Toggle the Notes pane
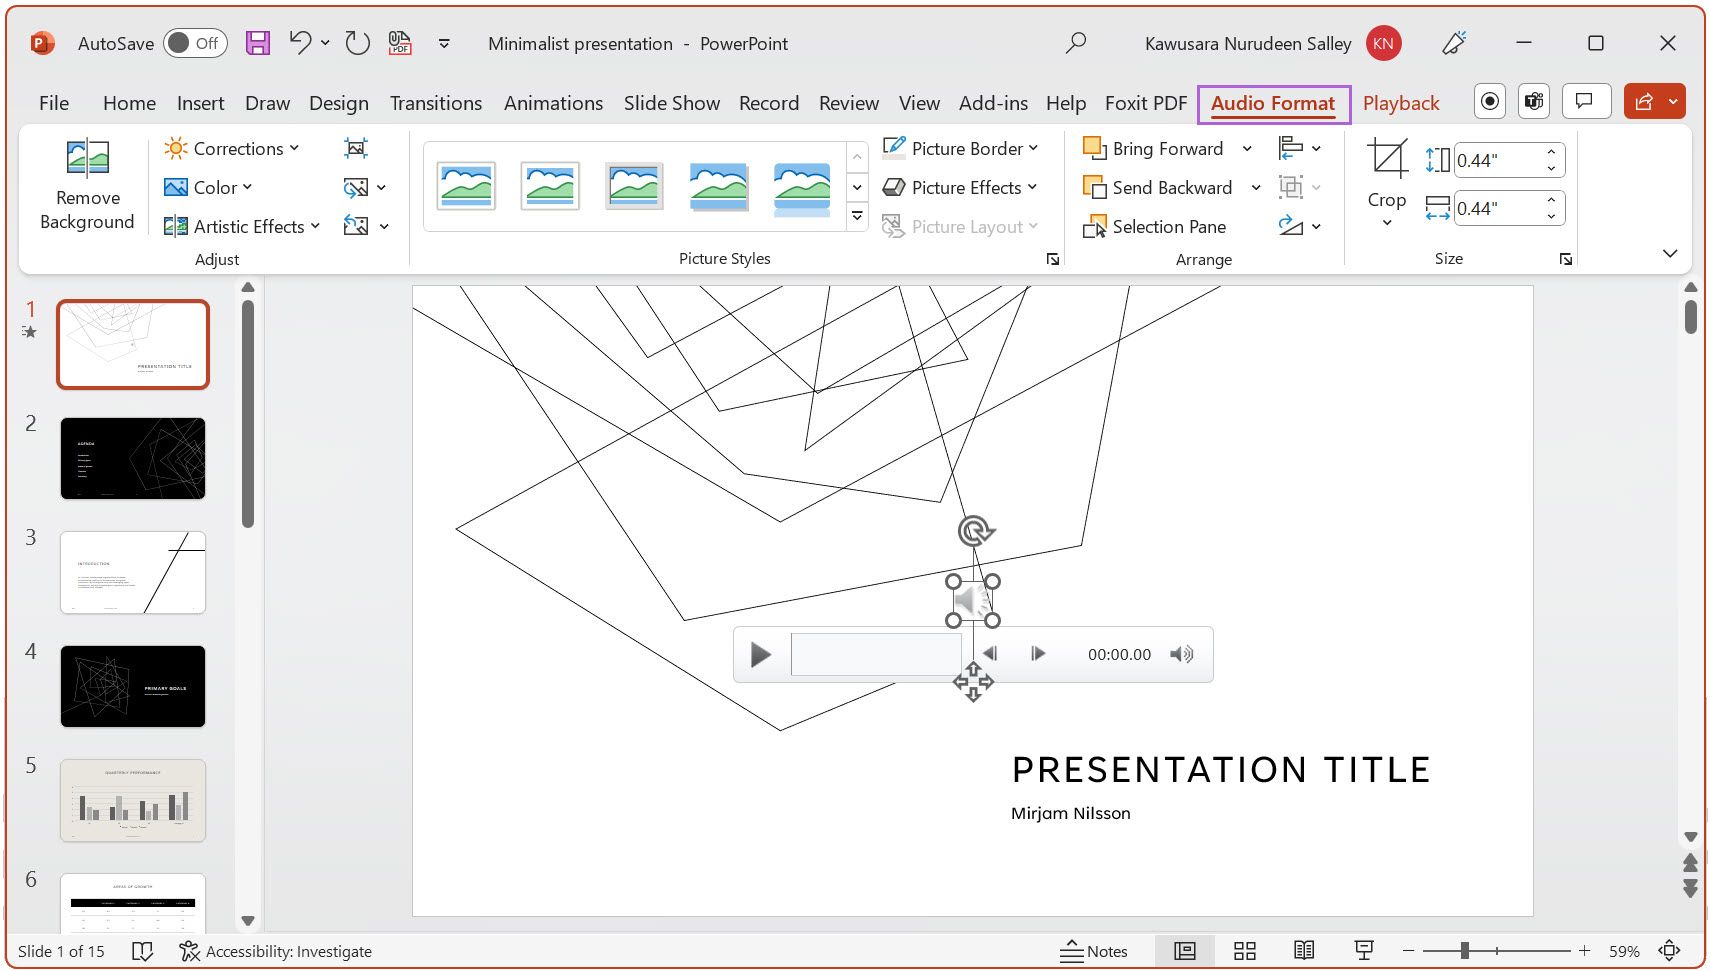 (x=1094, y=951)
